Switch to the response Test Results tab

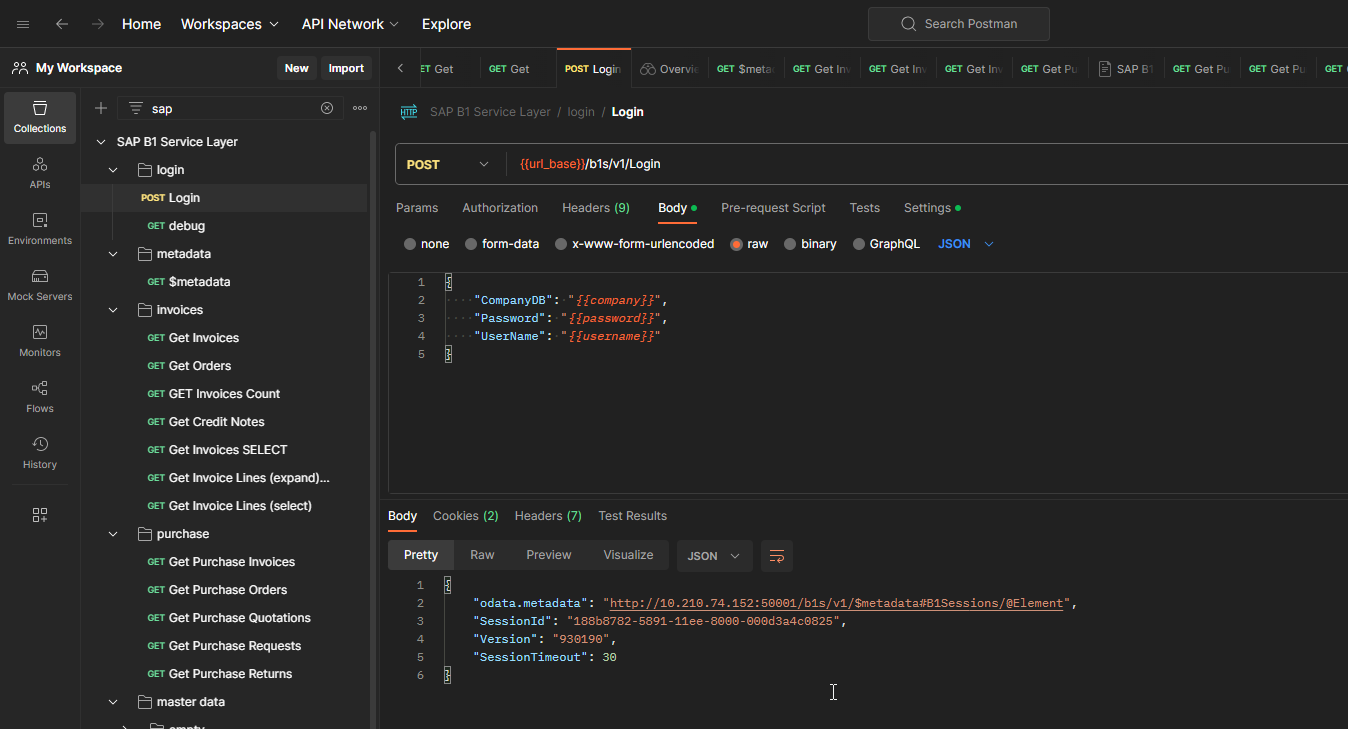point(632,516)
